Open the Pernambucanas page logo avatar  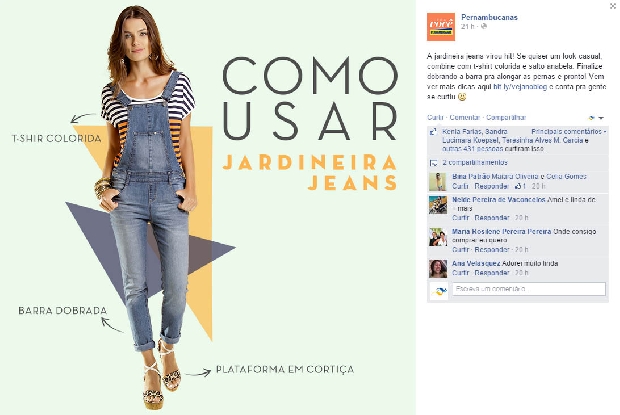click(440, 27)
